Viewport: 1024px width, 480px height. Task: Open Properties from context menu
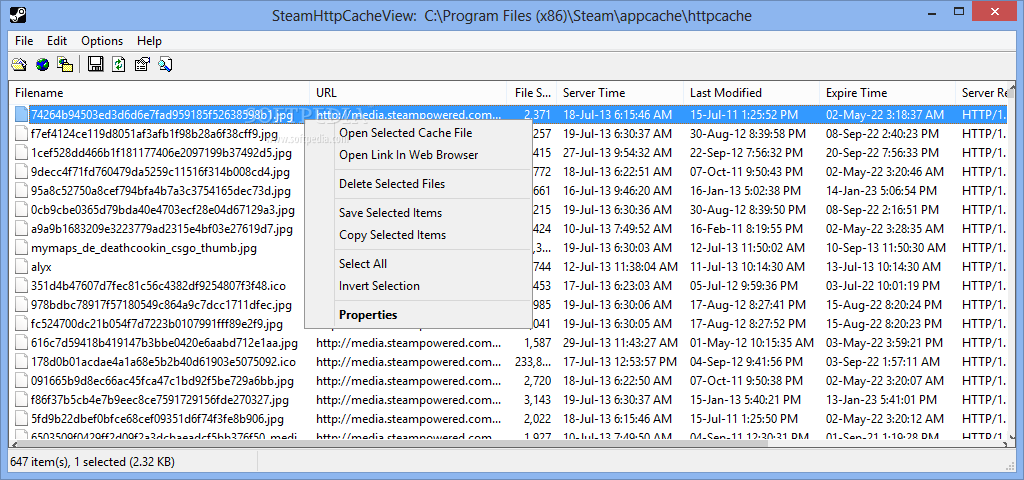(418, 315)
